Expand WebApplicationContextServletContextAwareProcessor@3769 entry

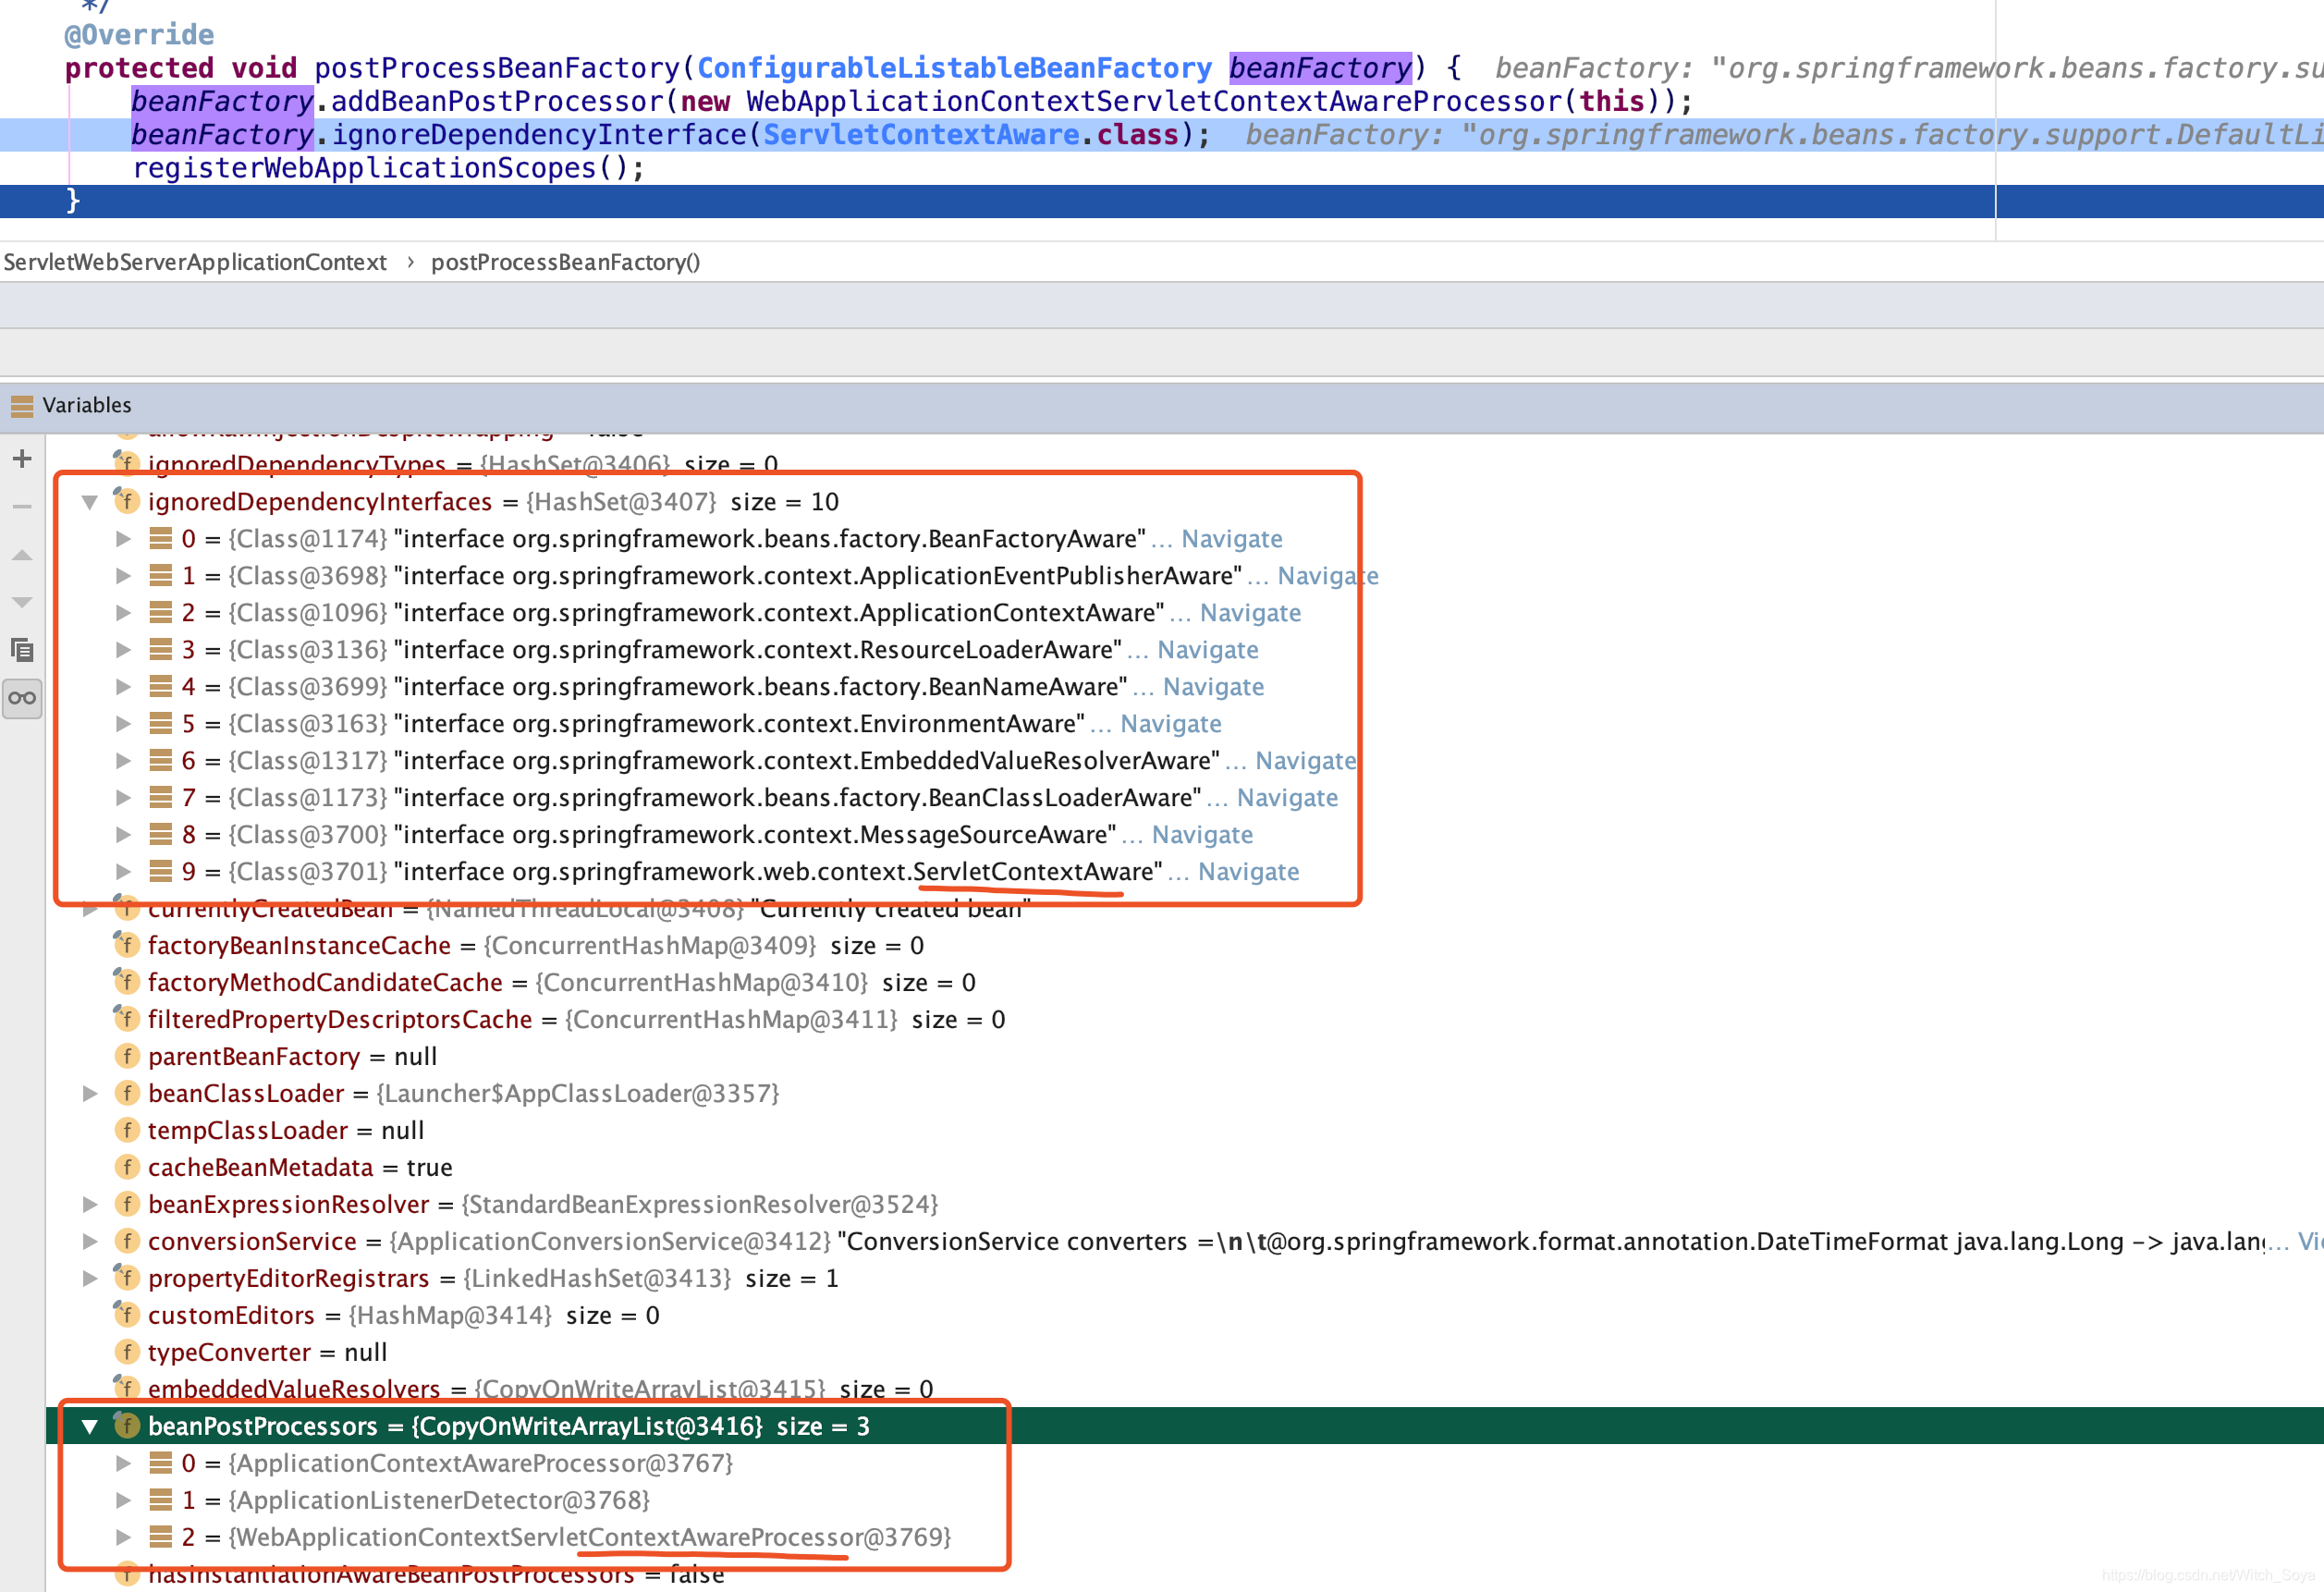tap(123, 1538)
